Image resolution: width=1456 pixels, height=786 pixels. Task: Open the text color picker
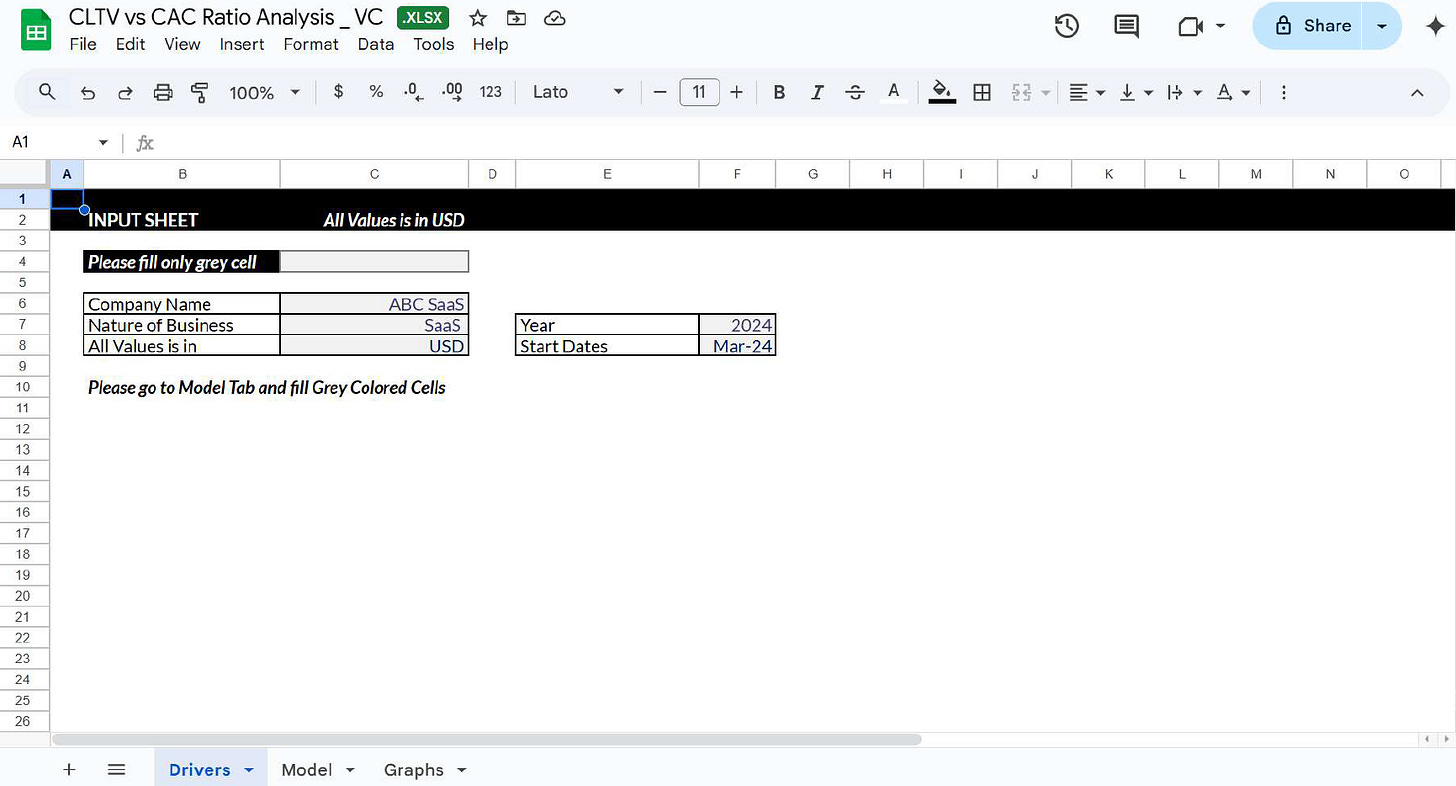coord(893,92)
